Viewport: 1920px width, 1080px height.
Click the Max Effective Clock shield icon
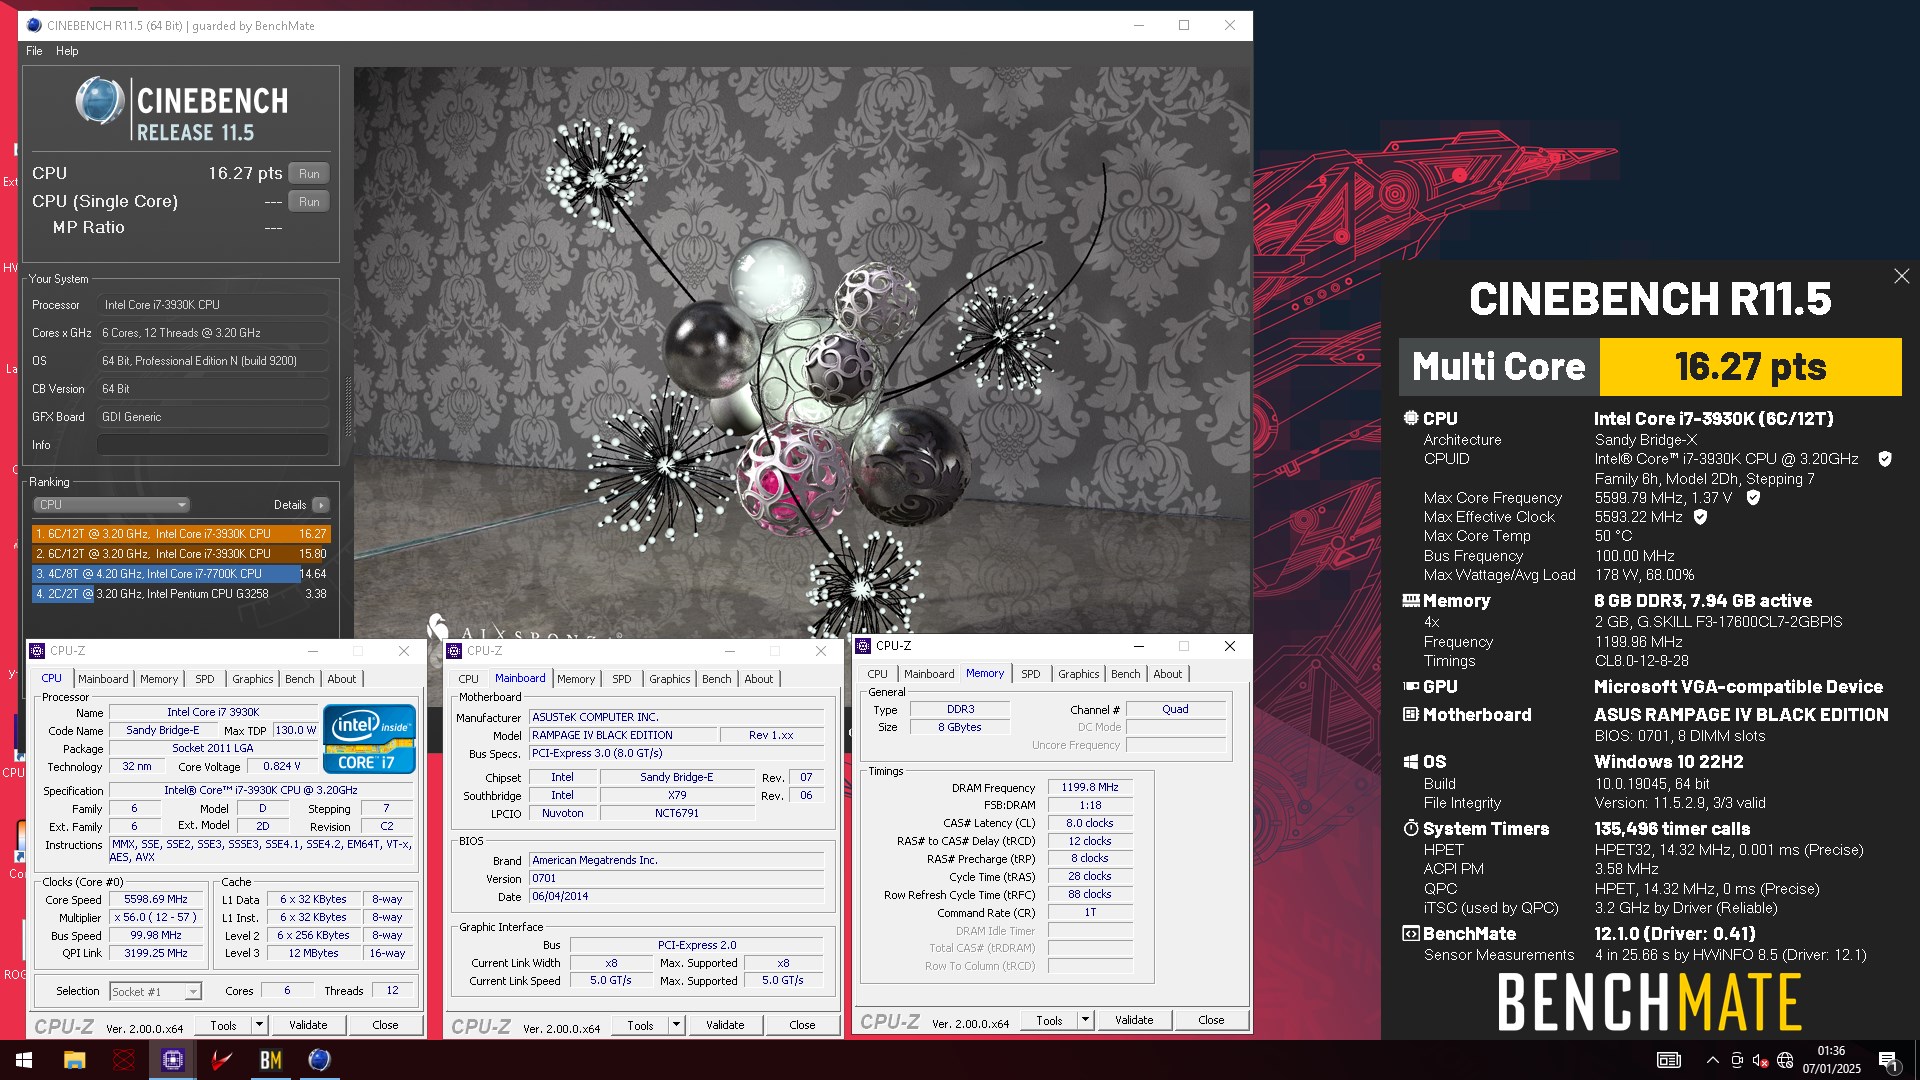pyautogui.click(x=1700, y=517)
